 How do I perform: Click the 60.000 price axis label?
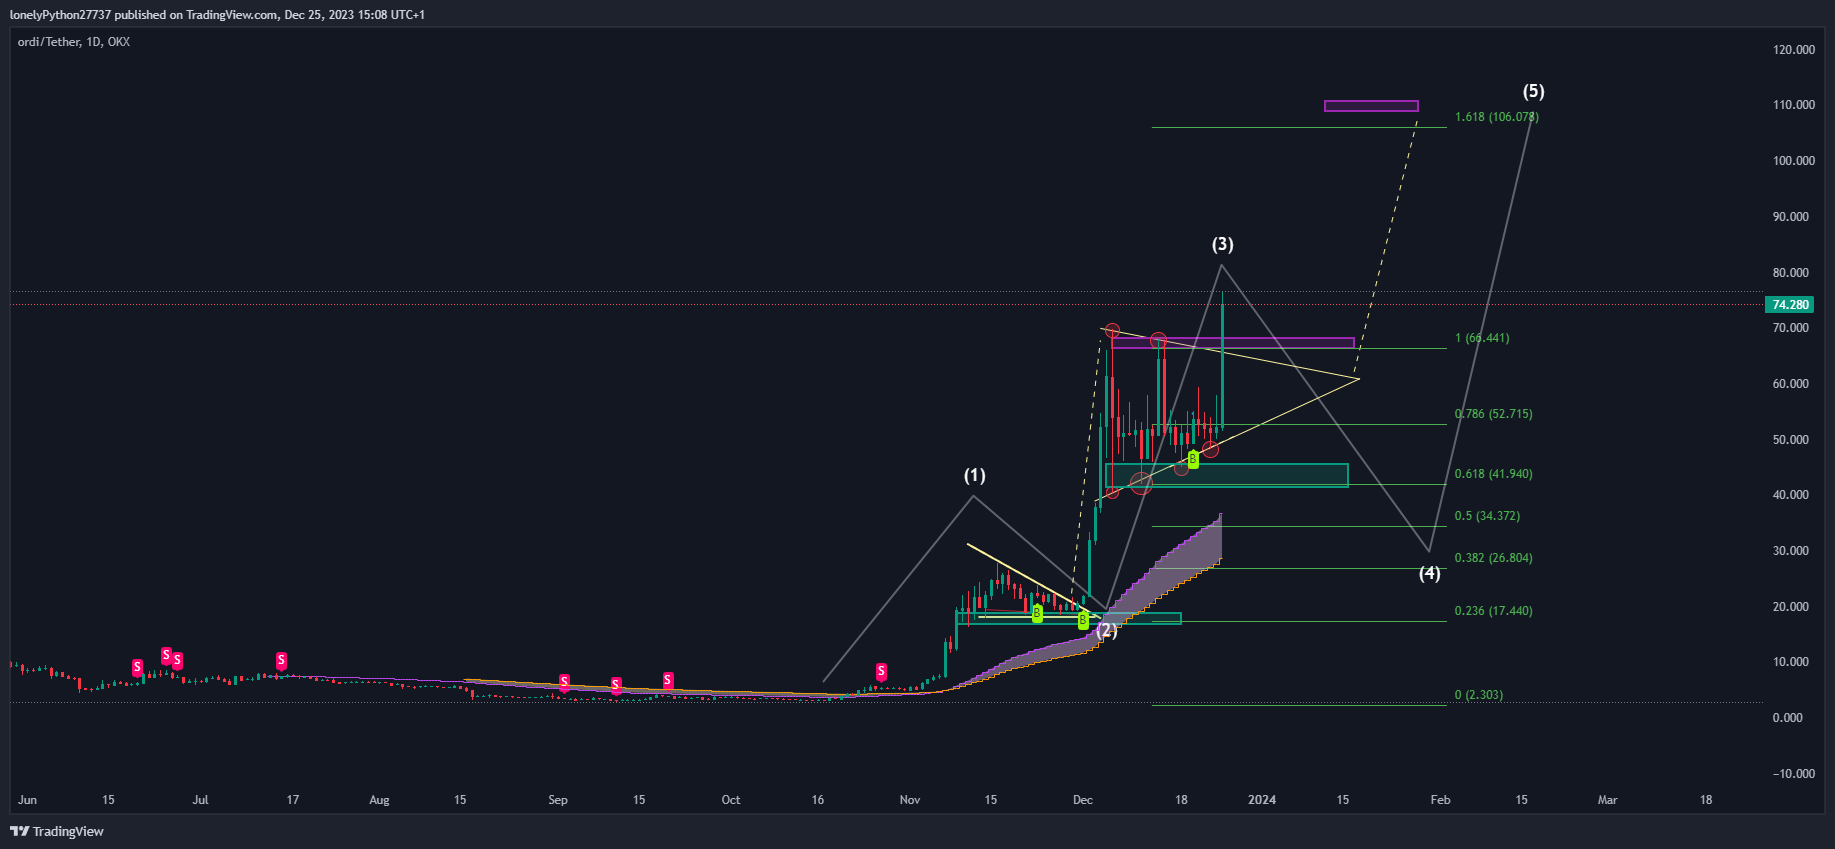pyautogui.click(x=1791, y=384)
